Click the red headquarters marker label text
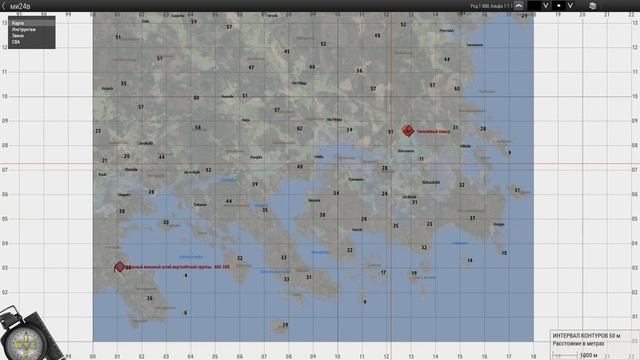This screenshot has width=640, height=360. click(x=178, y=267)
